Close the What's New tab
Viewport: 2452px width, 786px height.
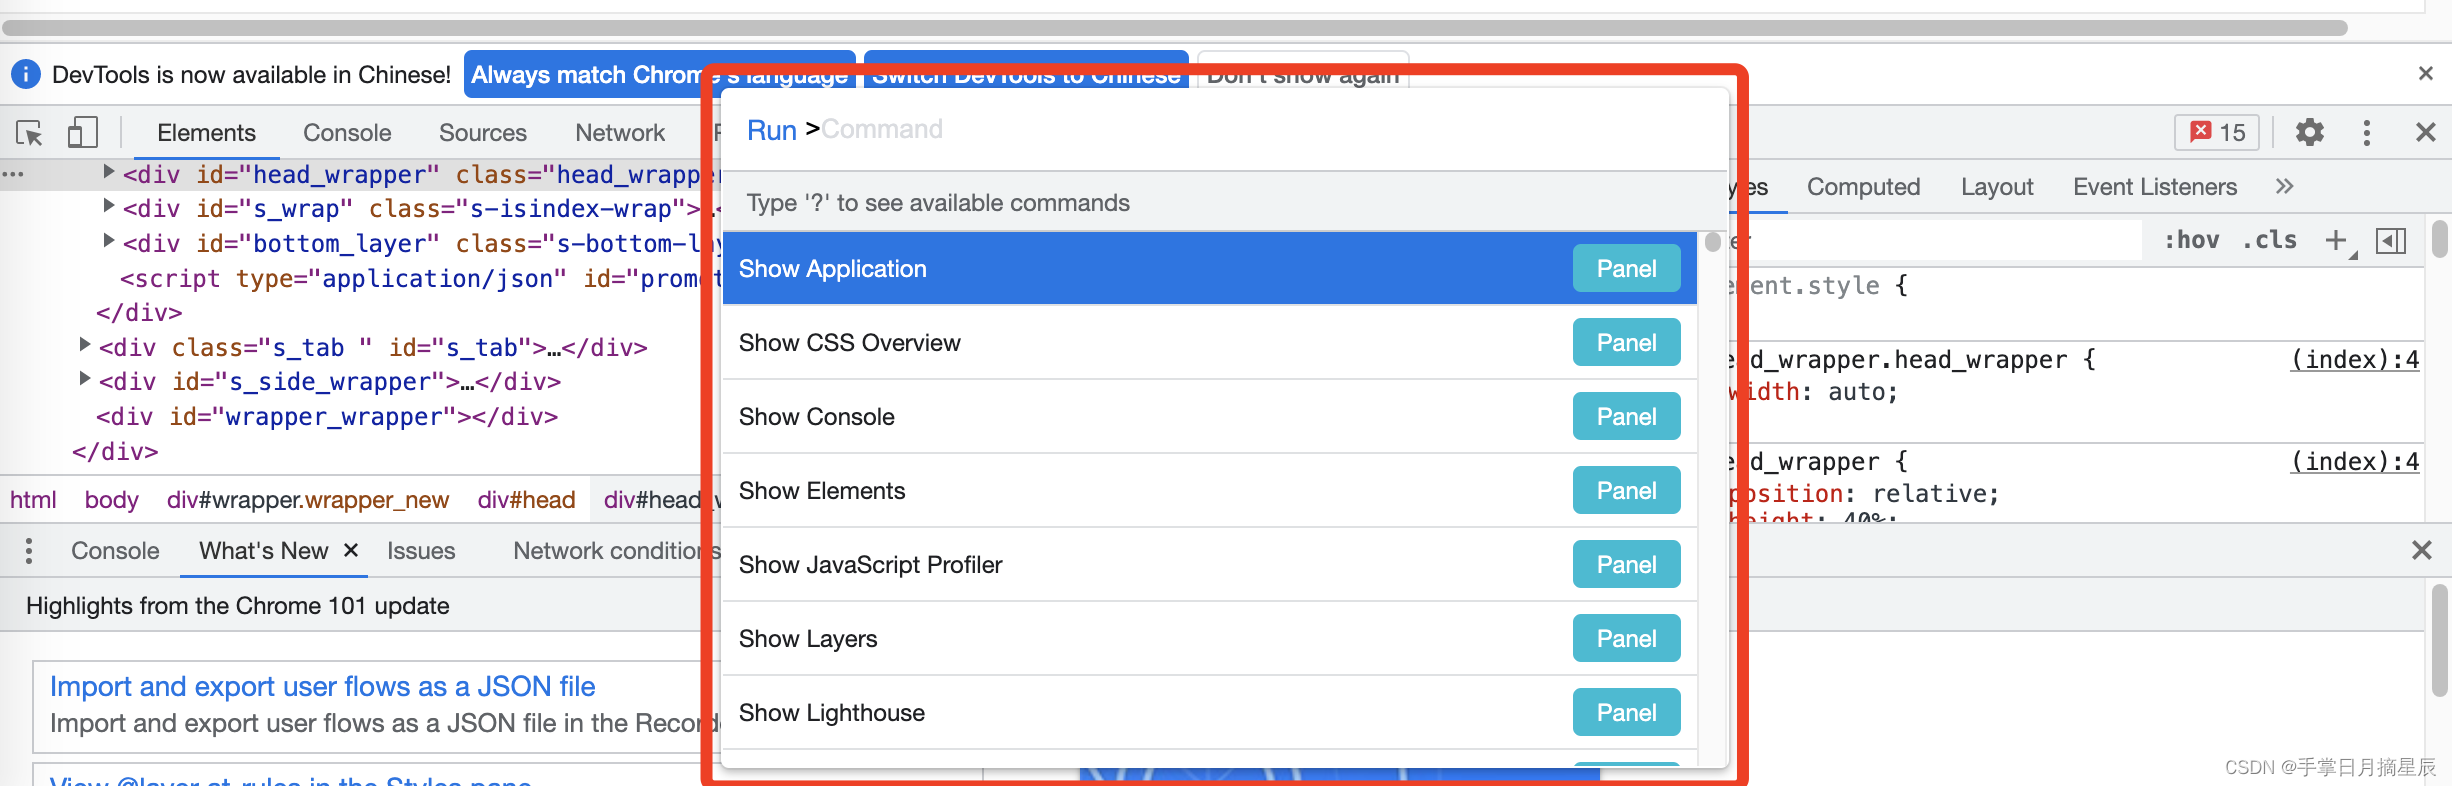coord(351,550)
